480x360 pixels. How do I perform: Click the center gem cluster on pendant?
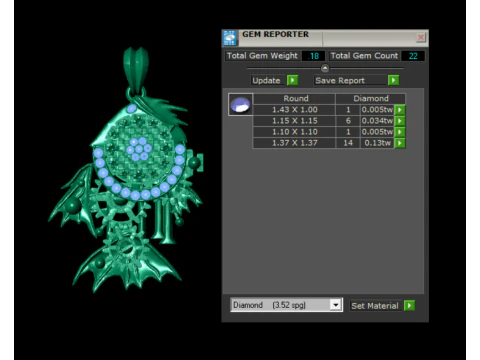(139, 150)
